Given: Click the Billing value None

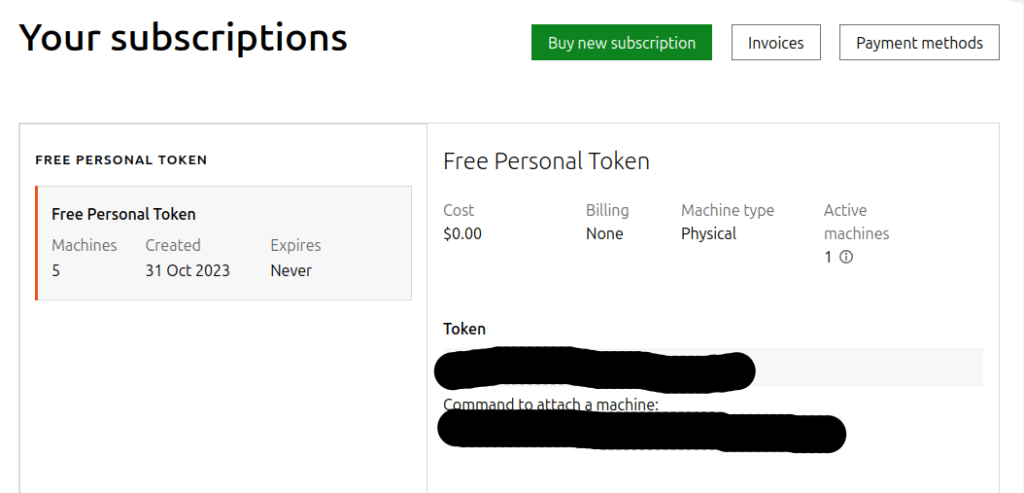Looking at the screenshot, I should point(604,234).
